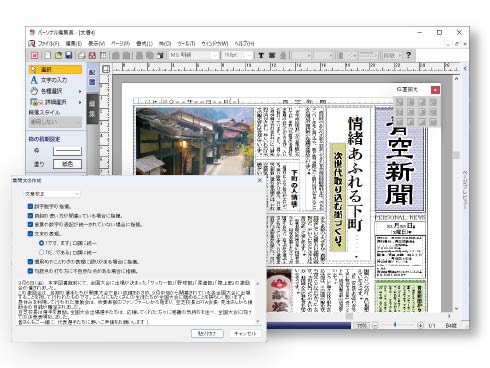Select the 「だ、である」 radio option
490x368 pixels.
(41, 252)
